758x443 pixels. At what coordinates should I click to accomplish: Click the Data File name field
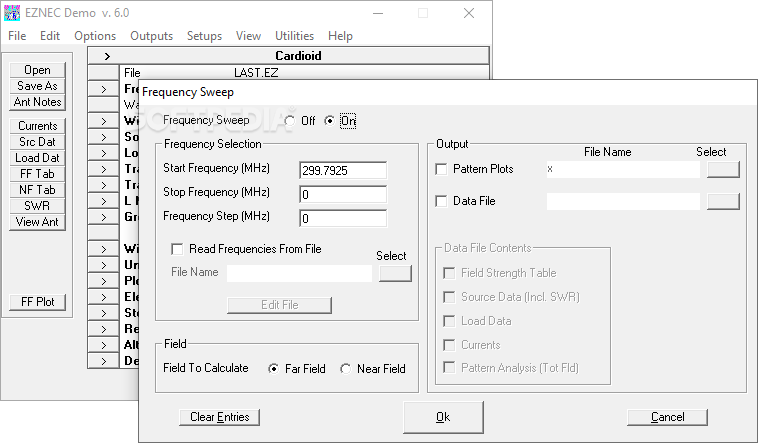click(x=623, y=201)
